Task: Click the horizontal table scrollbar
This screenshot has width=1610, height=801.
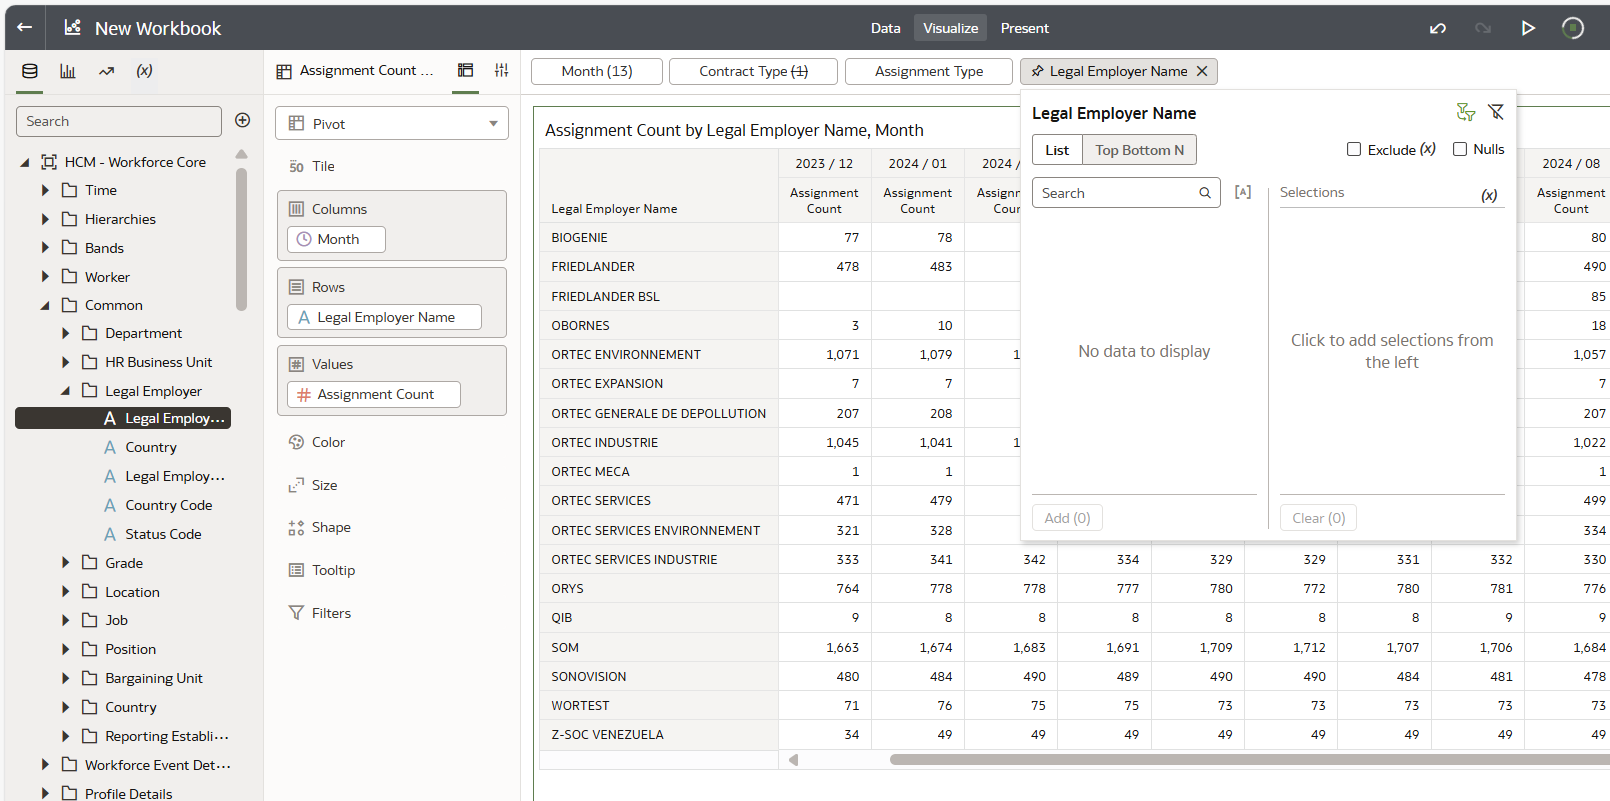Action: pos(1250,760)
